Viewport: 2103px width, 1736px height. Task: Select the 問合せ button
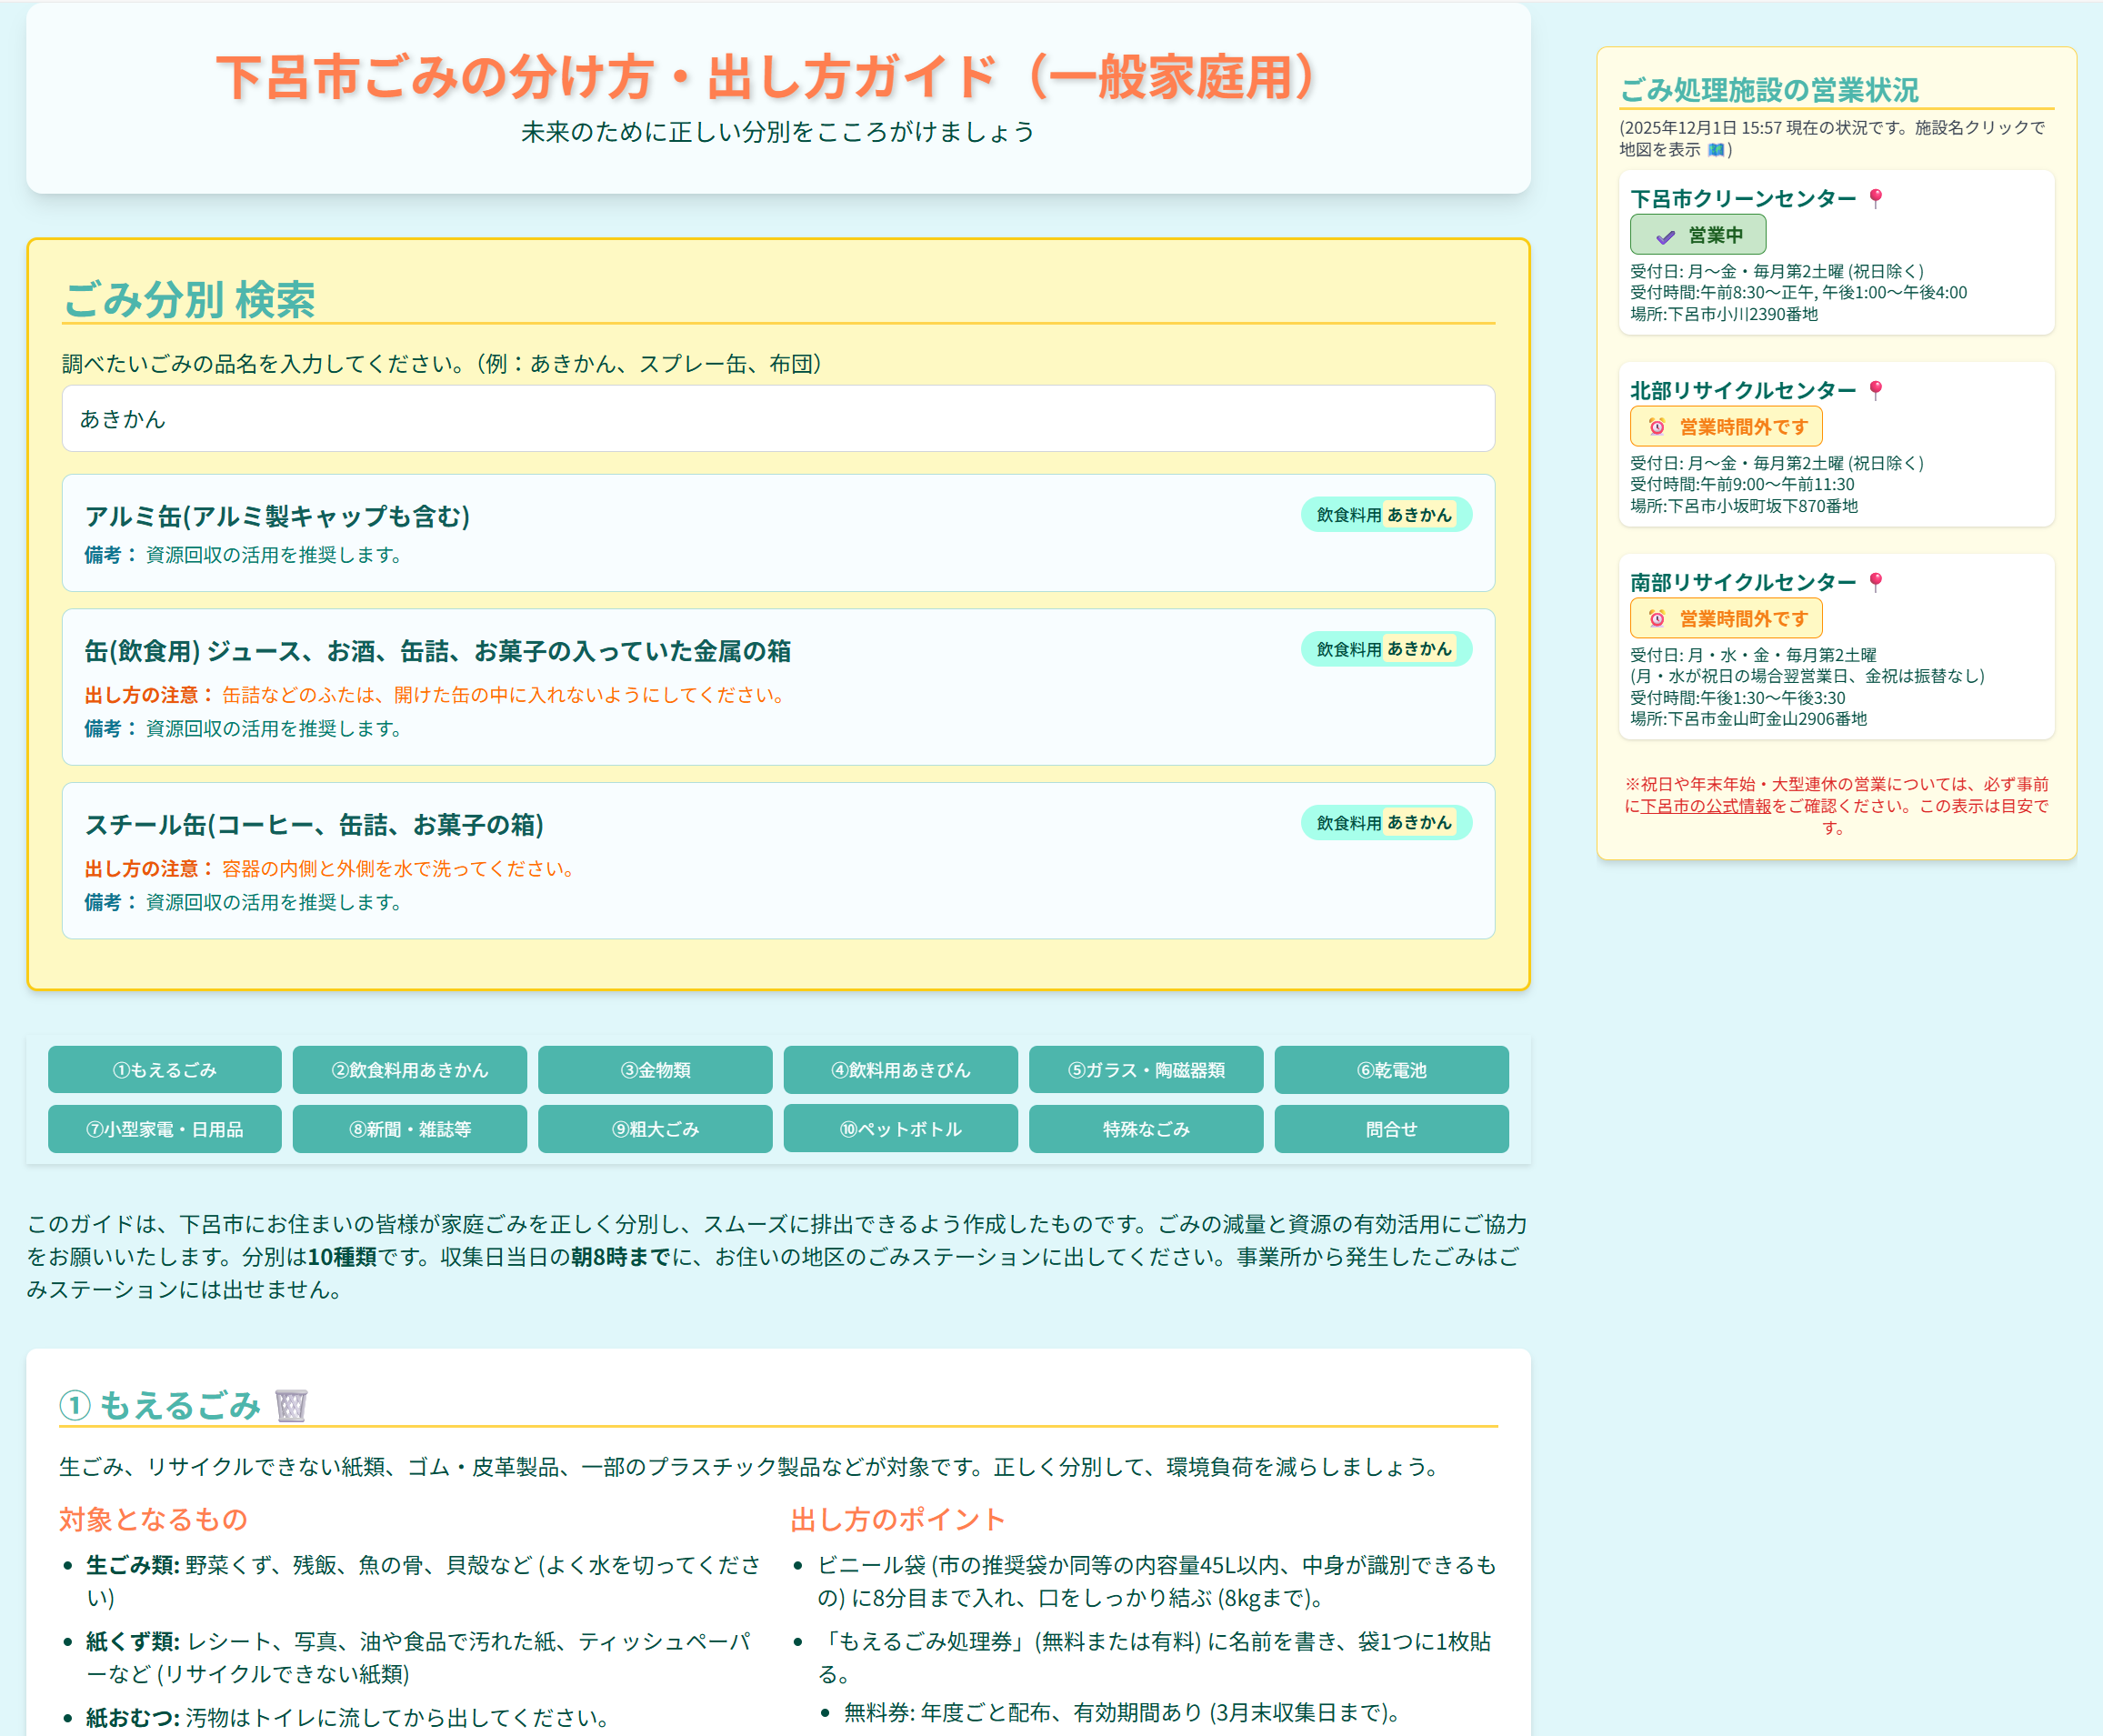point(1391,1129)
